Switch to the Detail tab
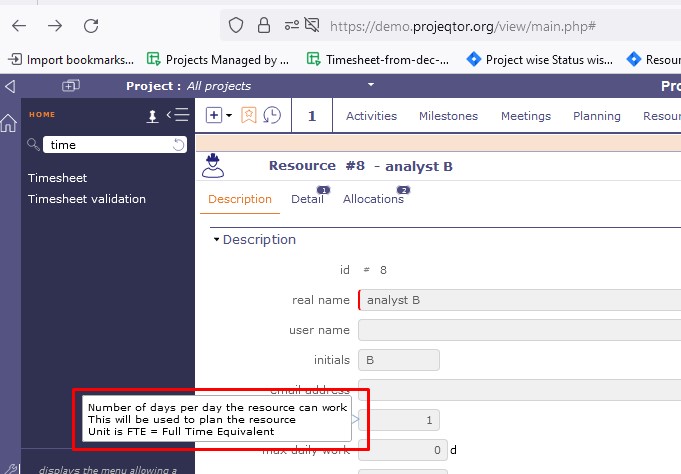Viewport: 681px width, 474px height. coord(307,199)
